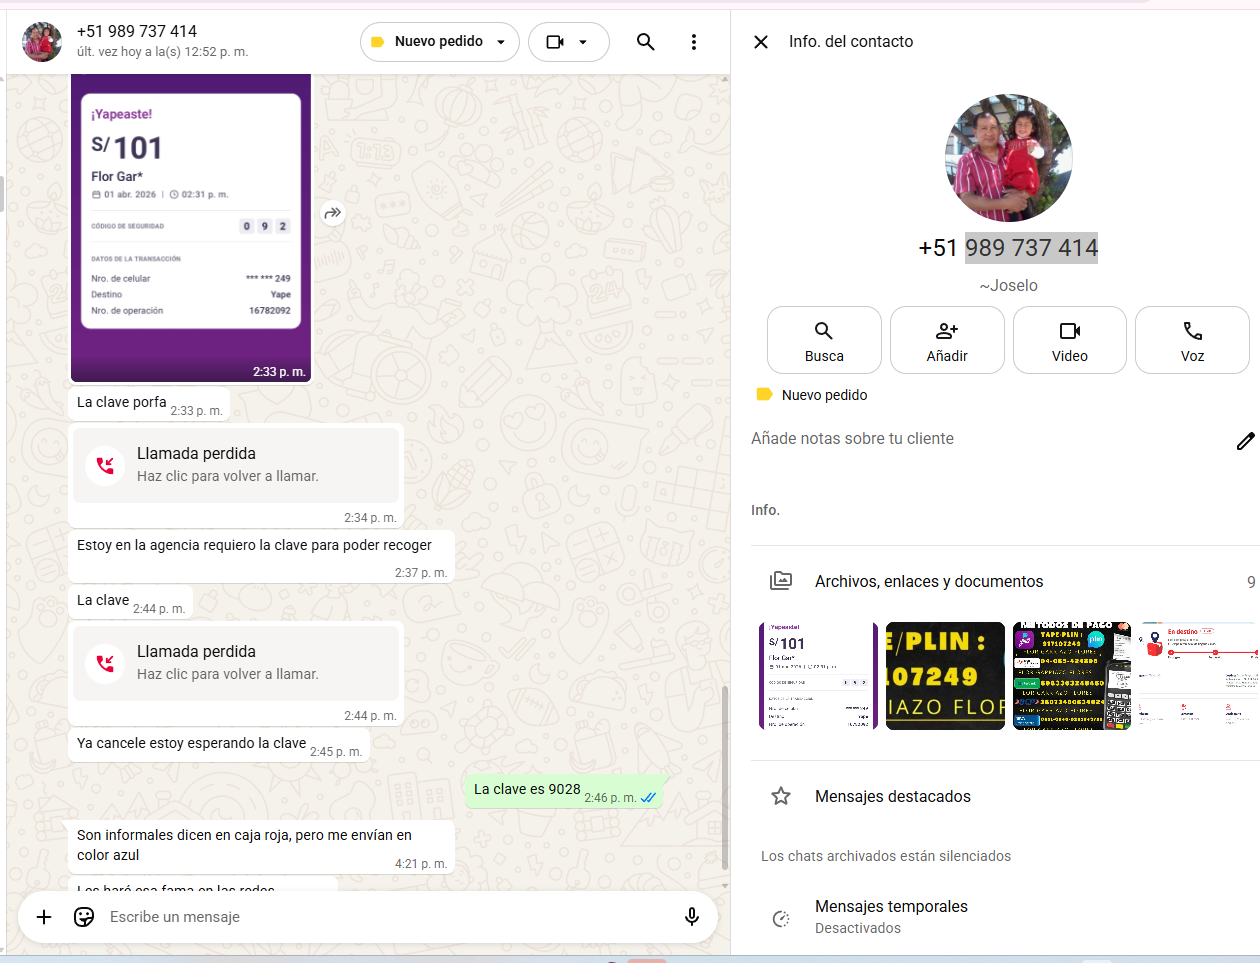Expand the video call dropdown
Viewport: 1260px width, 963px height.
[x=582, y=42]
